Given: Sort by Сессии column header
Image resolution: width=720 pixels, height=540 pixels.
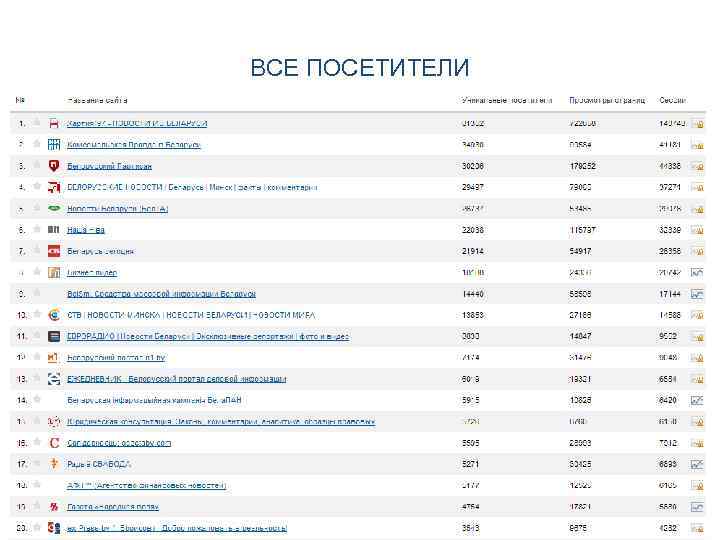Looking at the screenshot, I should (x=672, y=100).
